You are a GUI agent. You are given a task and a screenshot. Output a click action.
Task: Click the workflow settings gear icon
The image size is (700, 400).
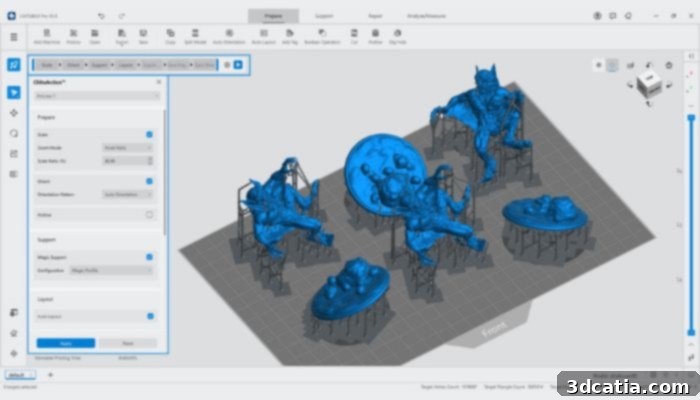227,65
